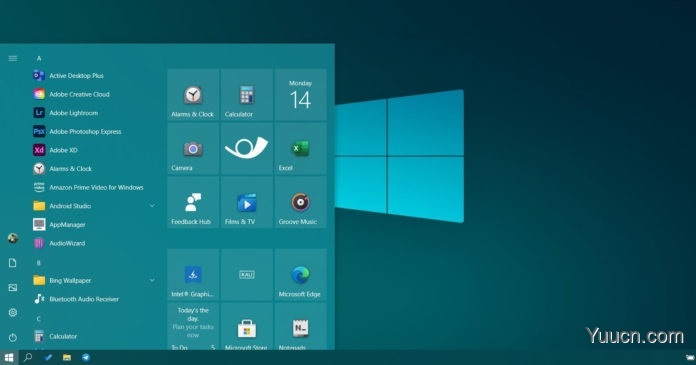Open the Films & TV tile
The width and height of the screenshot is (696, 365).
pos(247,202)
